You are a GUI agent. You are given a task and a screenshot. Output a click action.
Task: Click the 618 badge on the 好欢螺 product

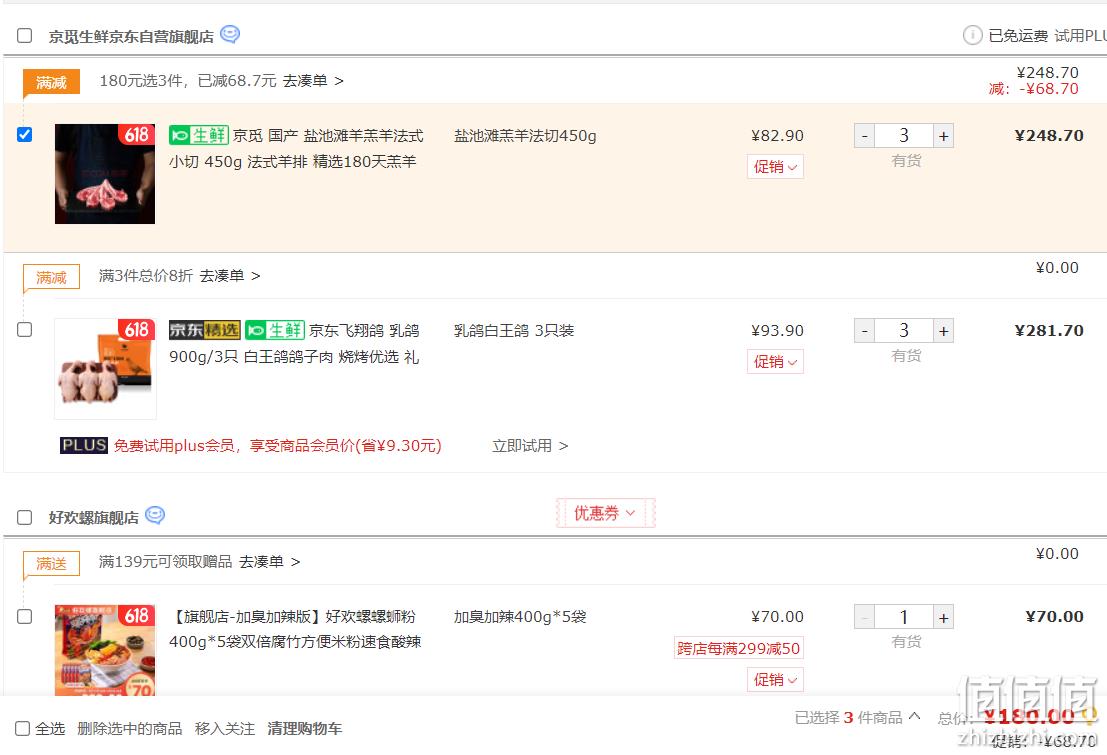tap(136, 615)
